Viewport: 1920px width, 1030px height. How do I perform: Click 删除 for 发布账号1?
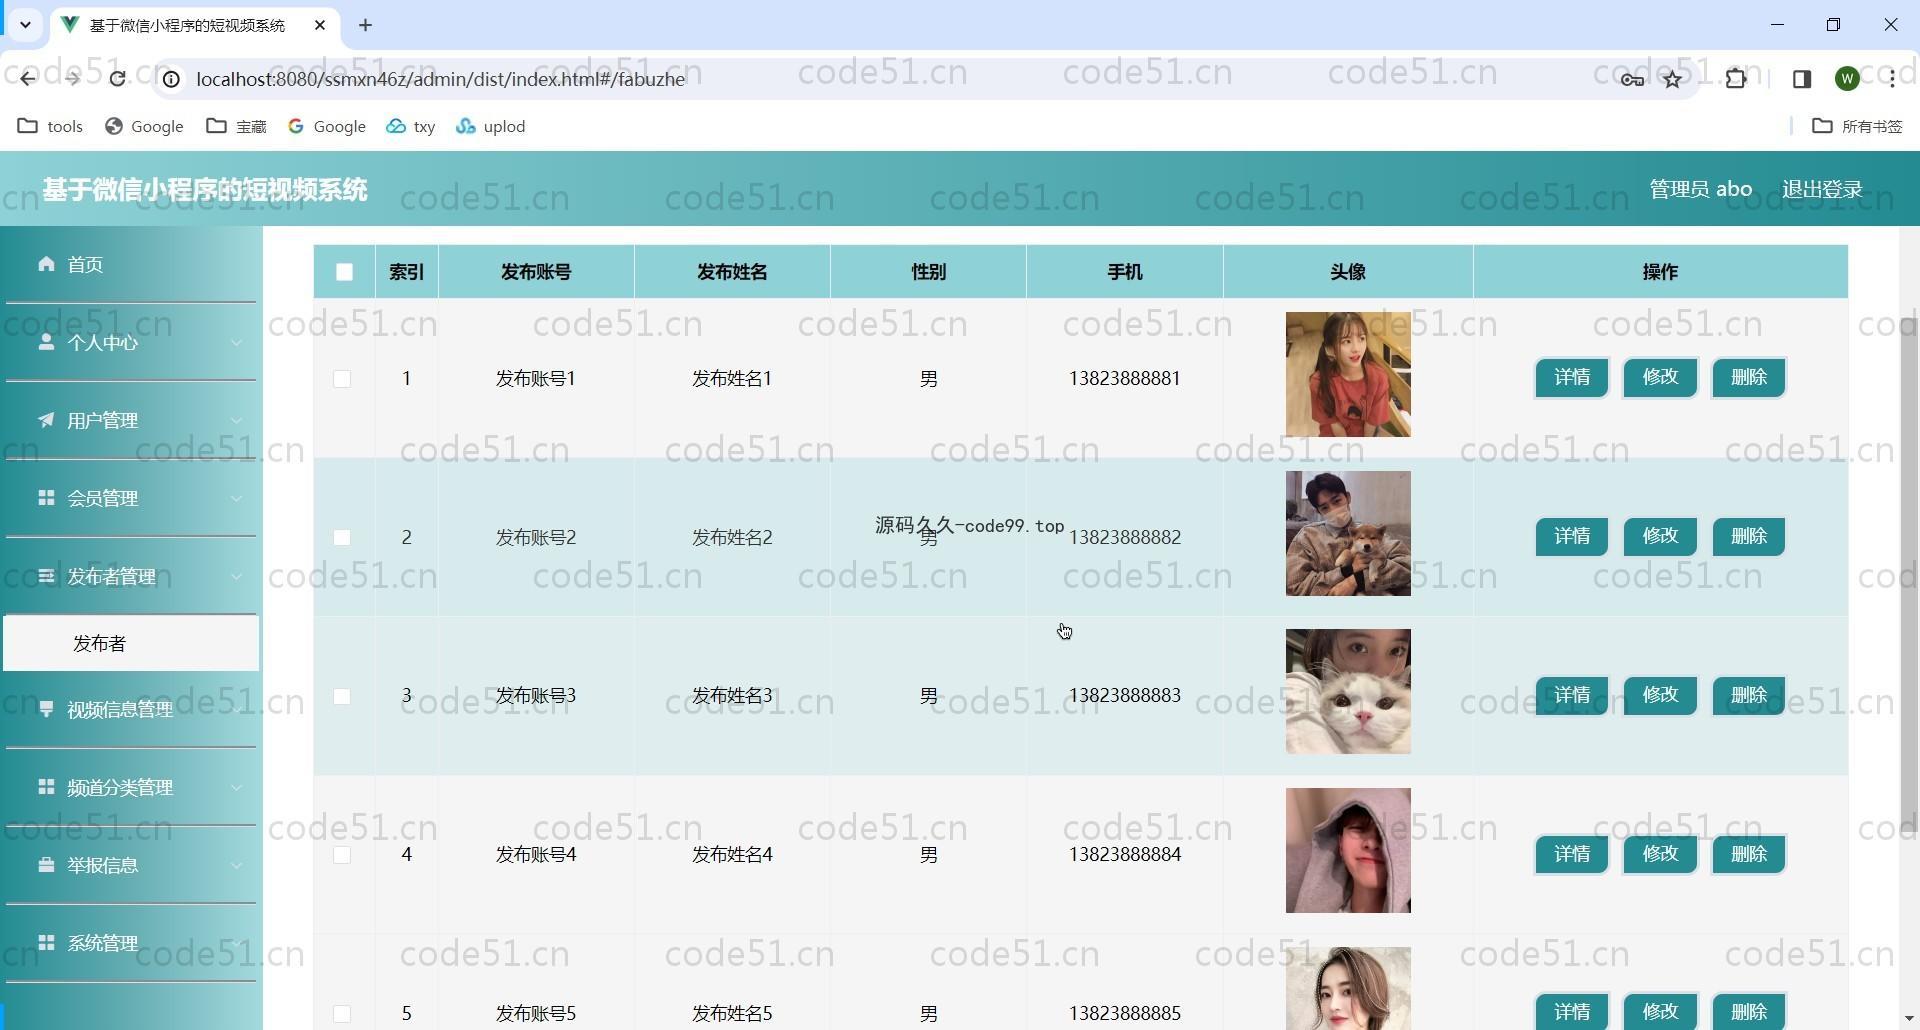(1749, 377)
